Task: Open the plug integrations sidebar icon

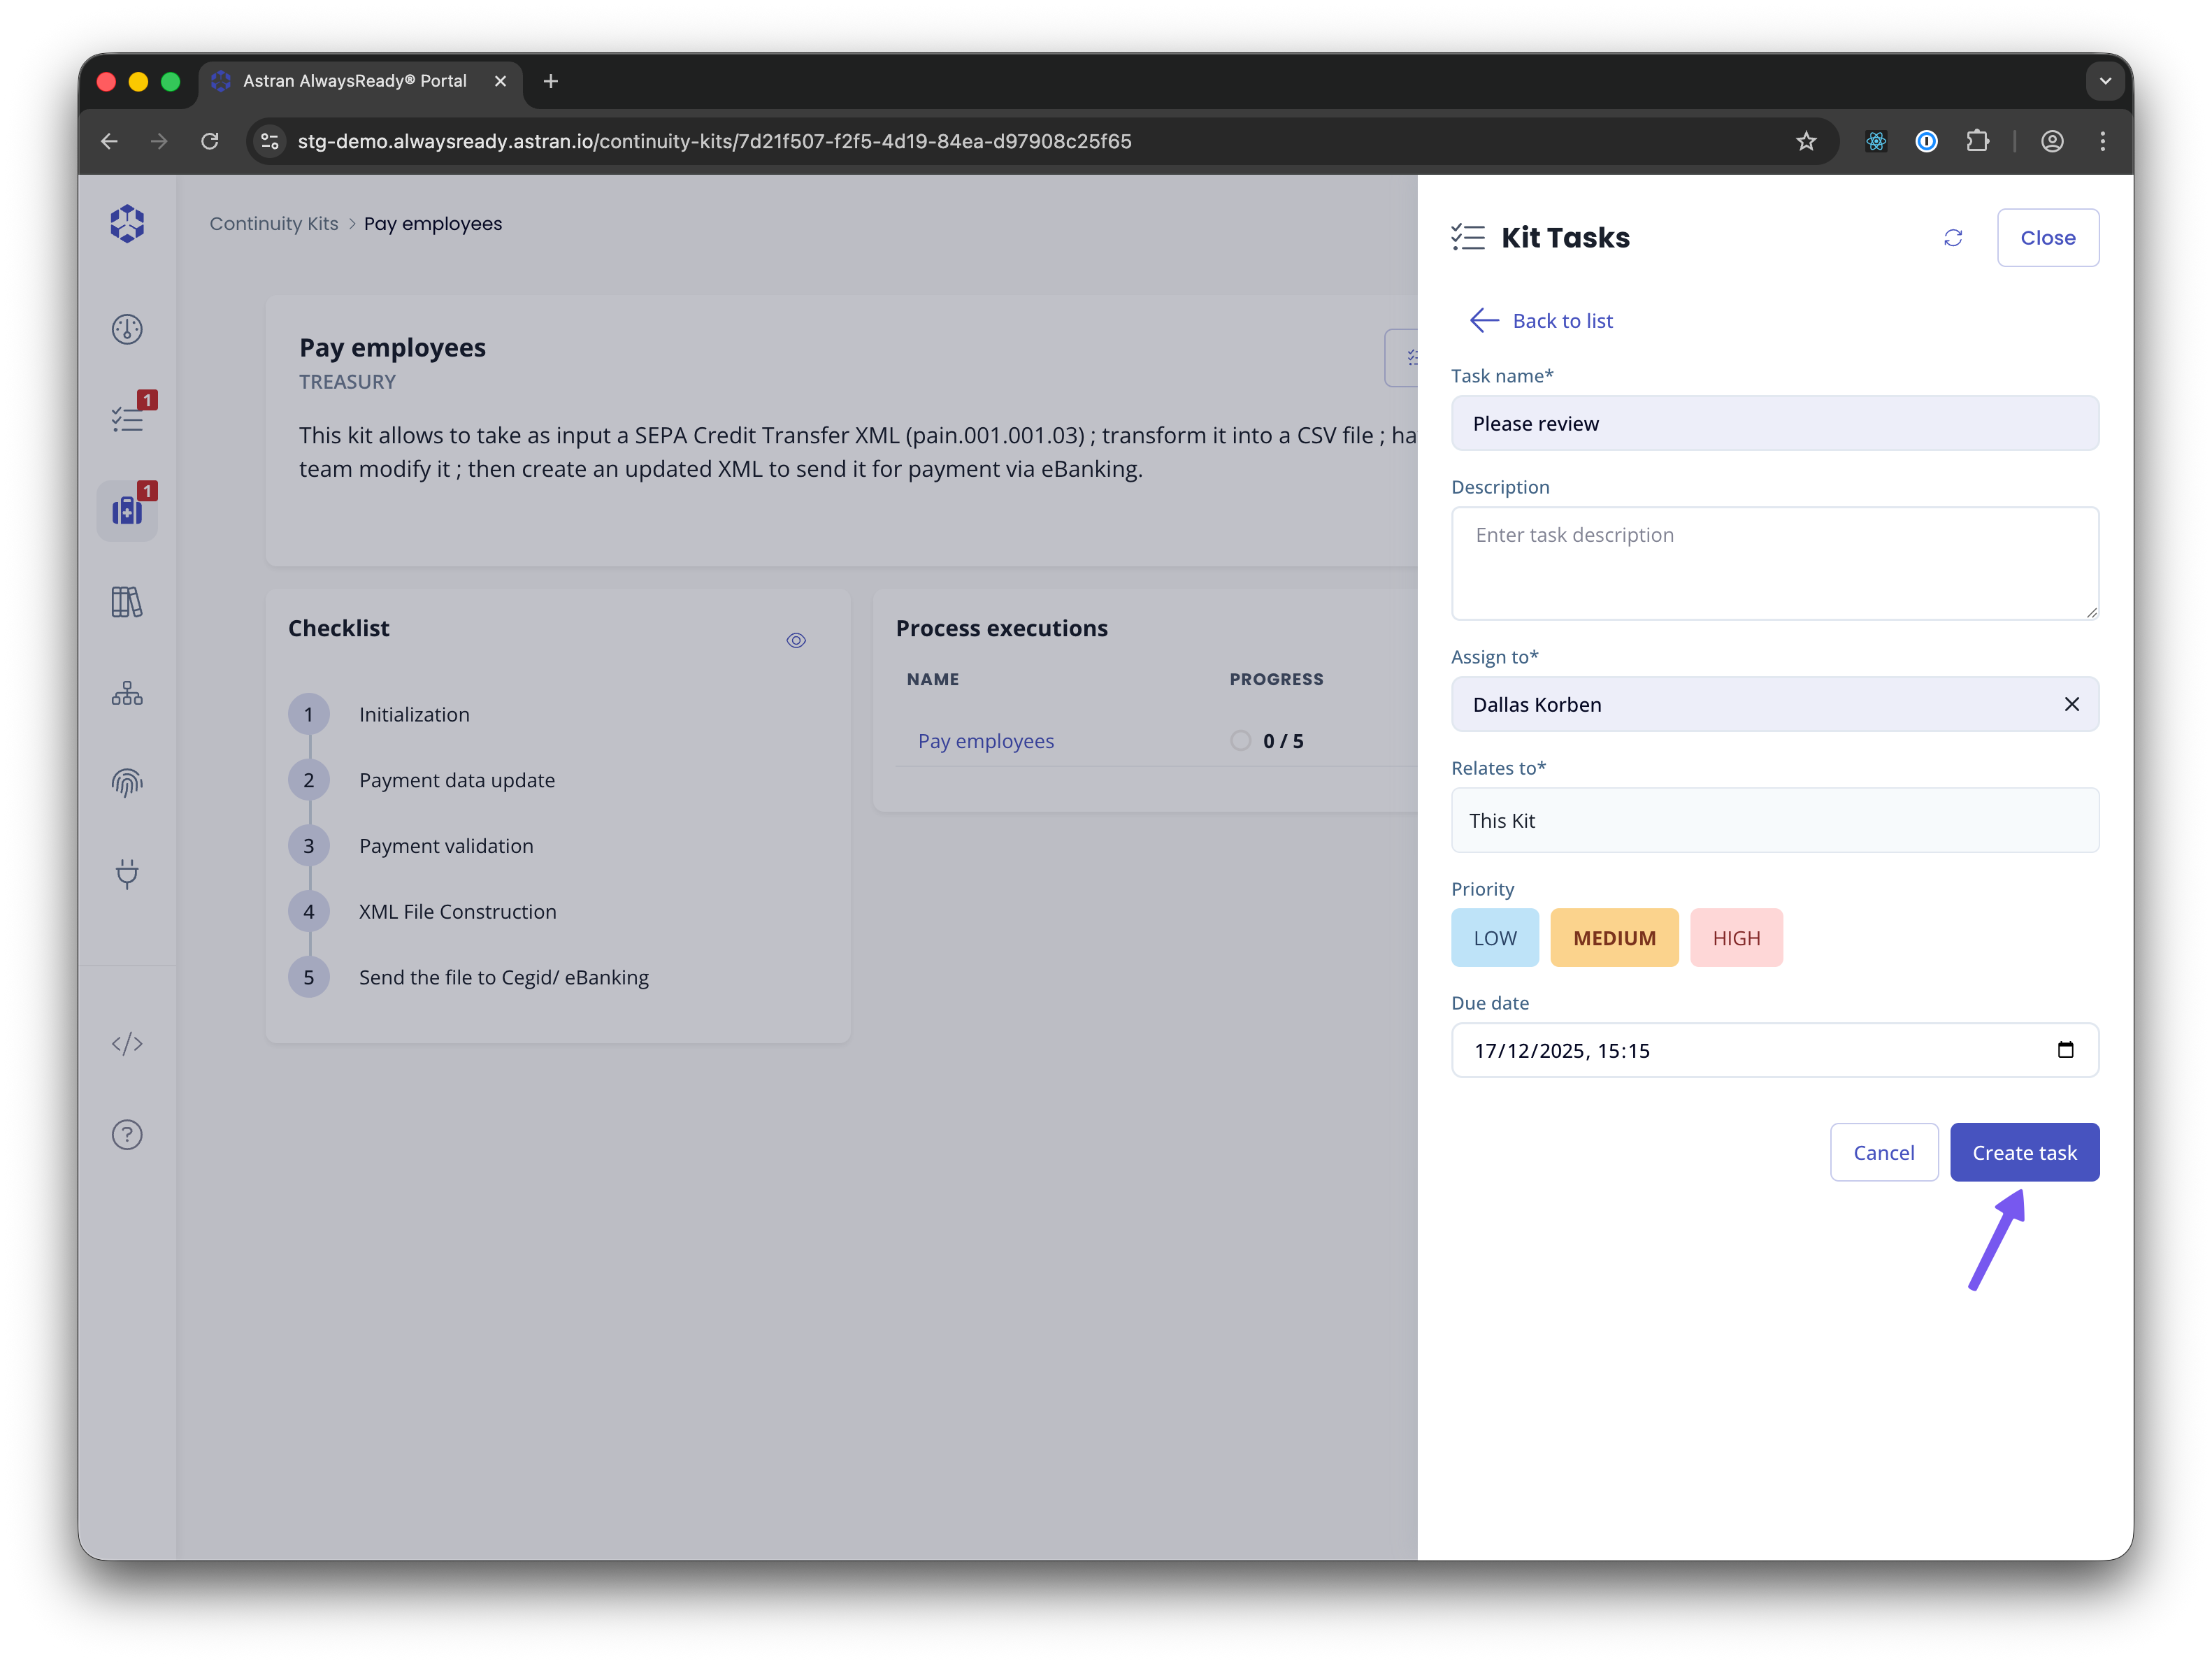Action: tap(127, 874)
